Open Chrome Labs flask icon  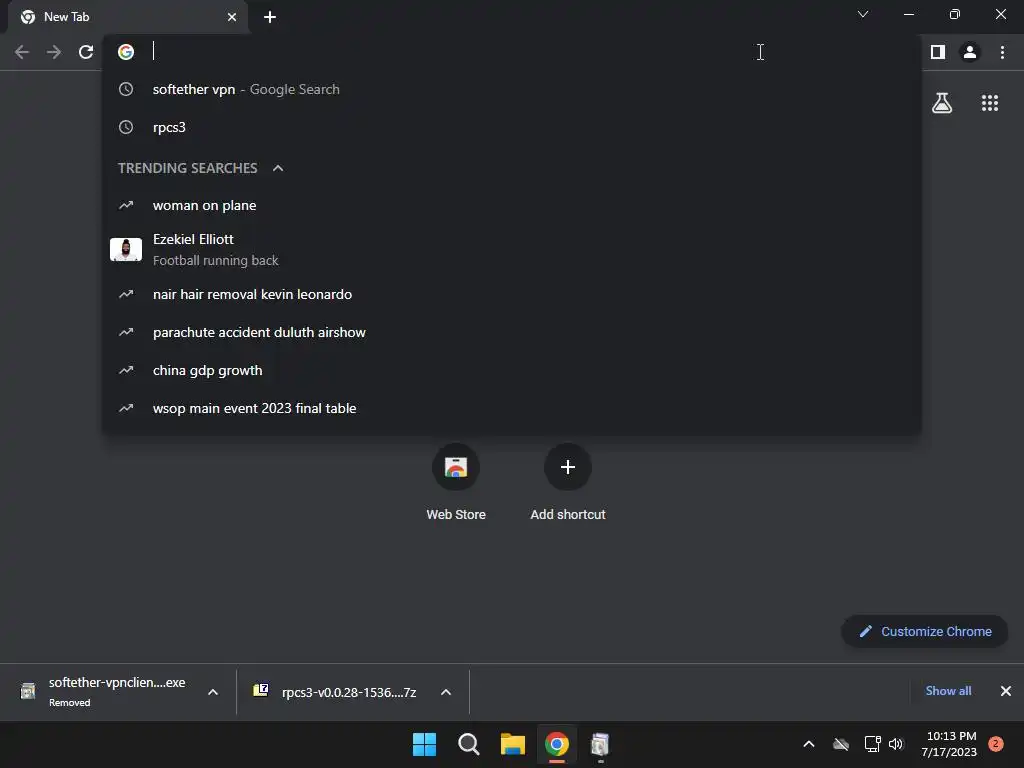(942, 103)
